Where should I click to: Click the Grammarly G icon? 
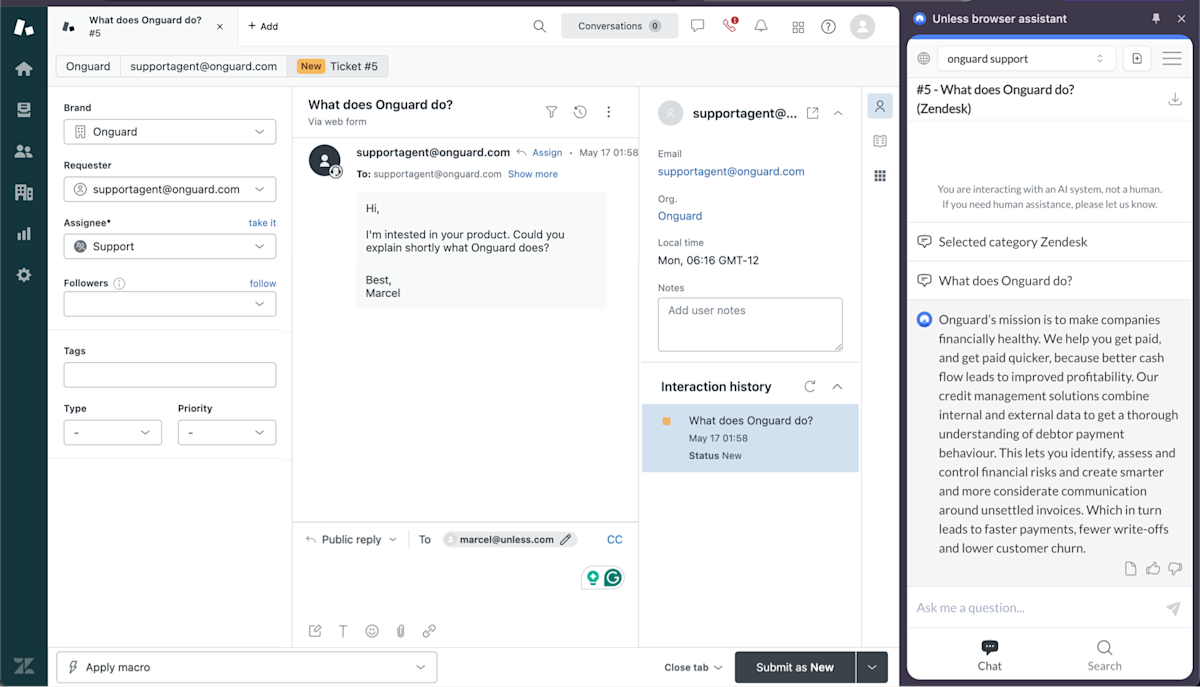point(613,578)
